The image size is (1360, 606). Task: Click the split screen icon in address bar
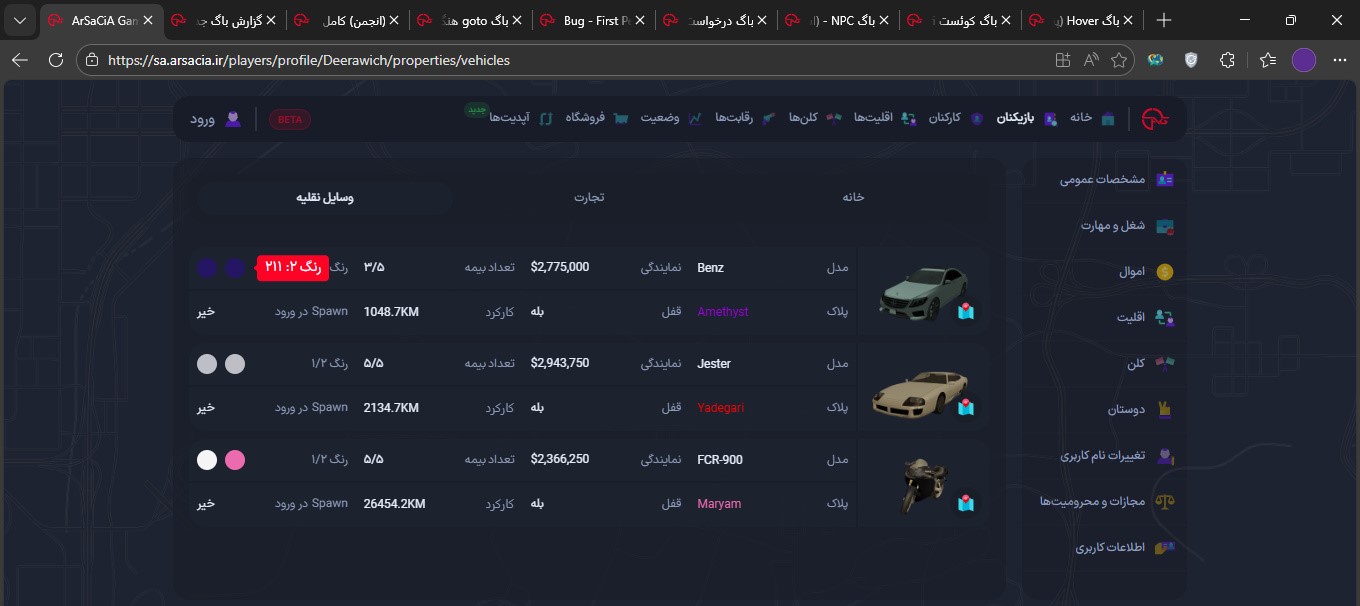tap(1063, 60)
